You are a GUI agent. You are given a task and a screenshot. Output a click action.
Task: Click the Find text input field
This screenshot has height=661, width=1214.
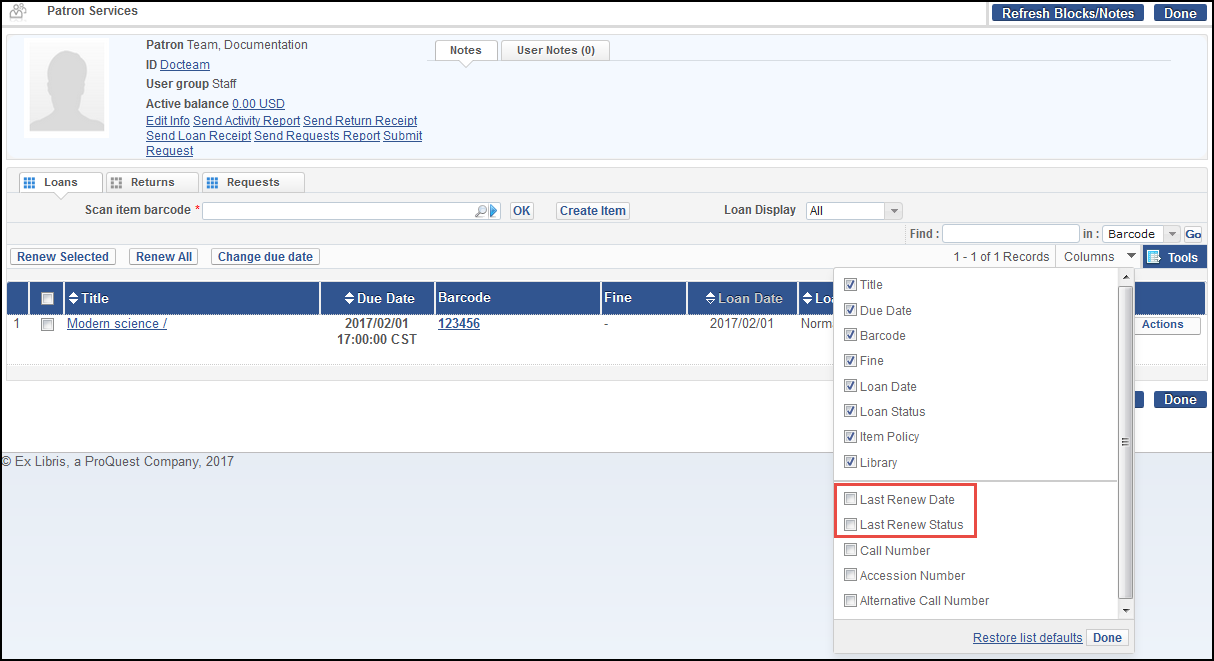1011,234
